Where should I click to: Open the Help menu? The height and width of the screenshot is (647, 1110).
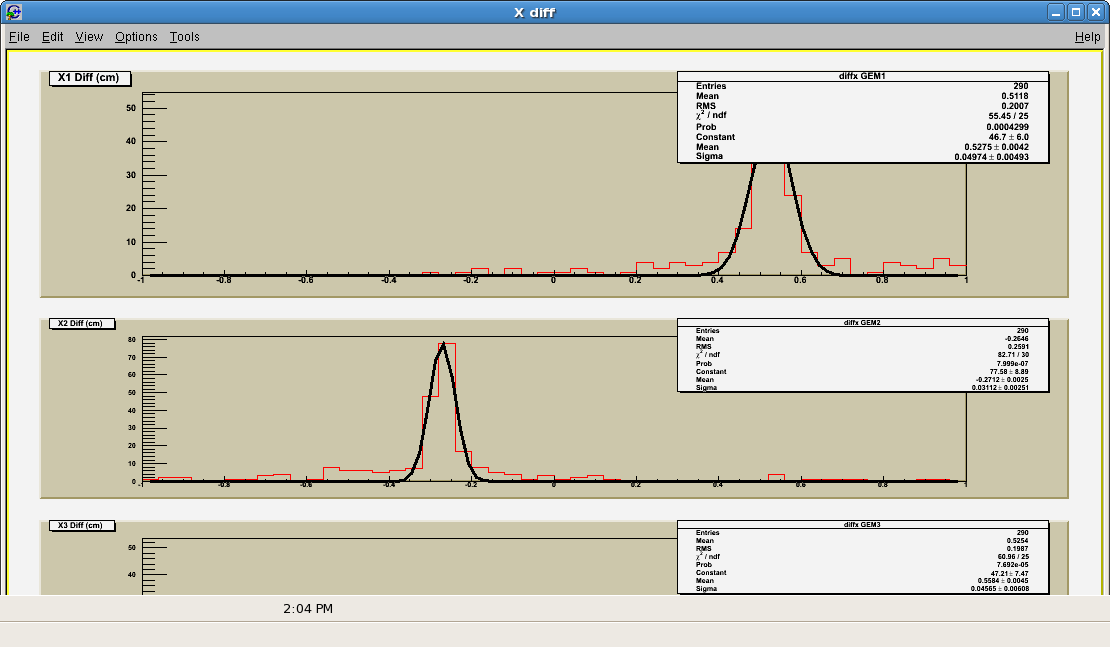point(1087,37)
